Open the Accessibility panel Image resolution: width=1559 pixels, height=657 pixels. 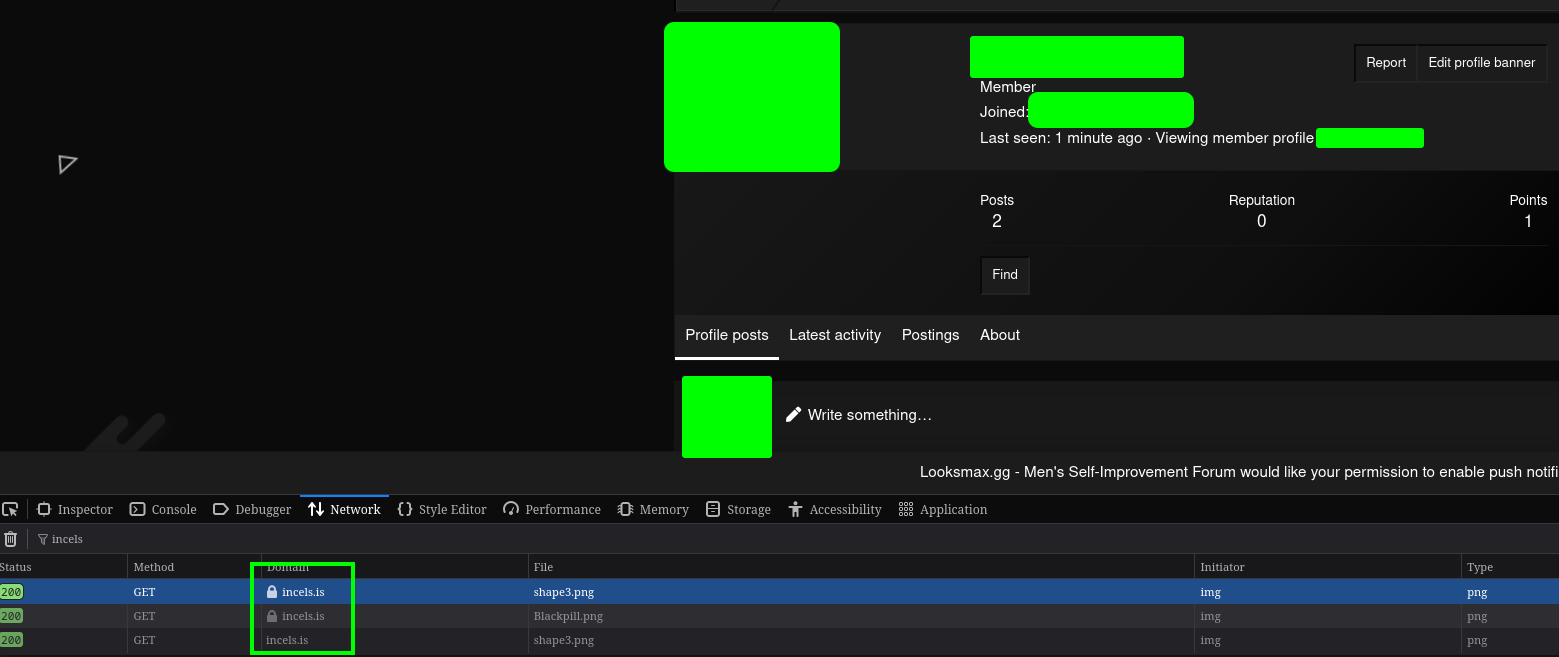point(834,509)
